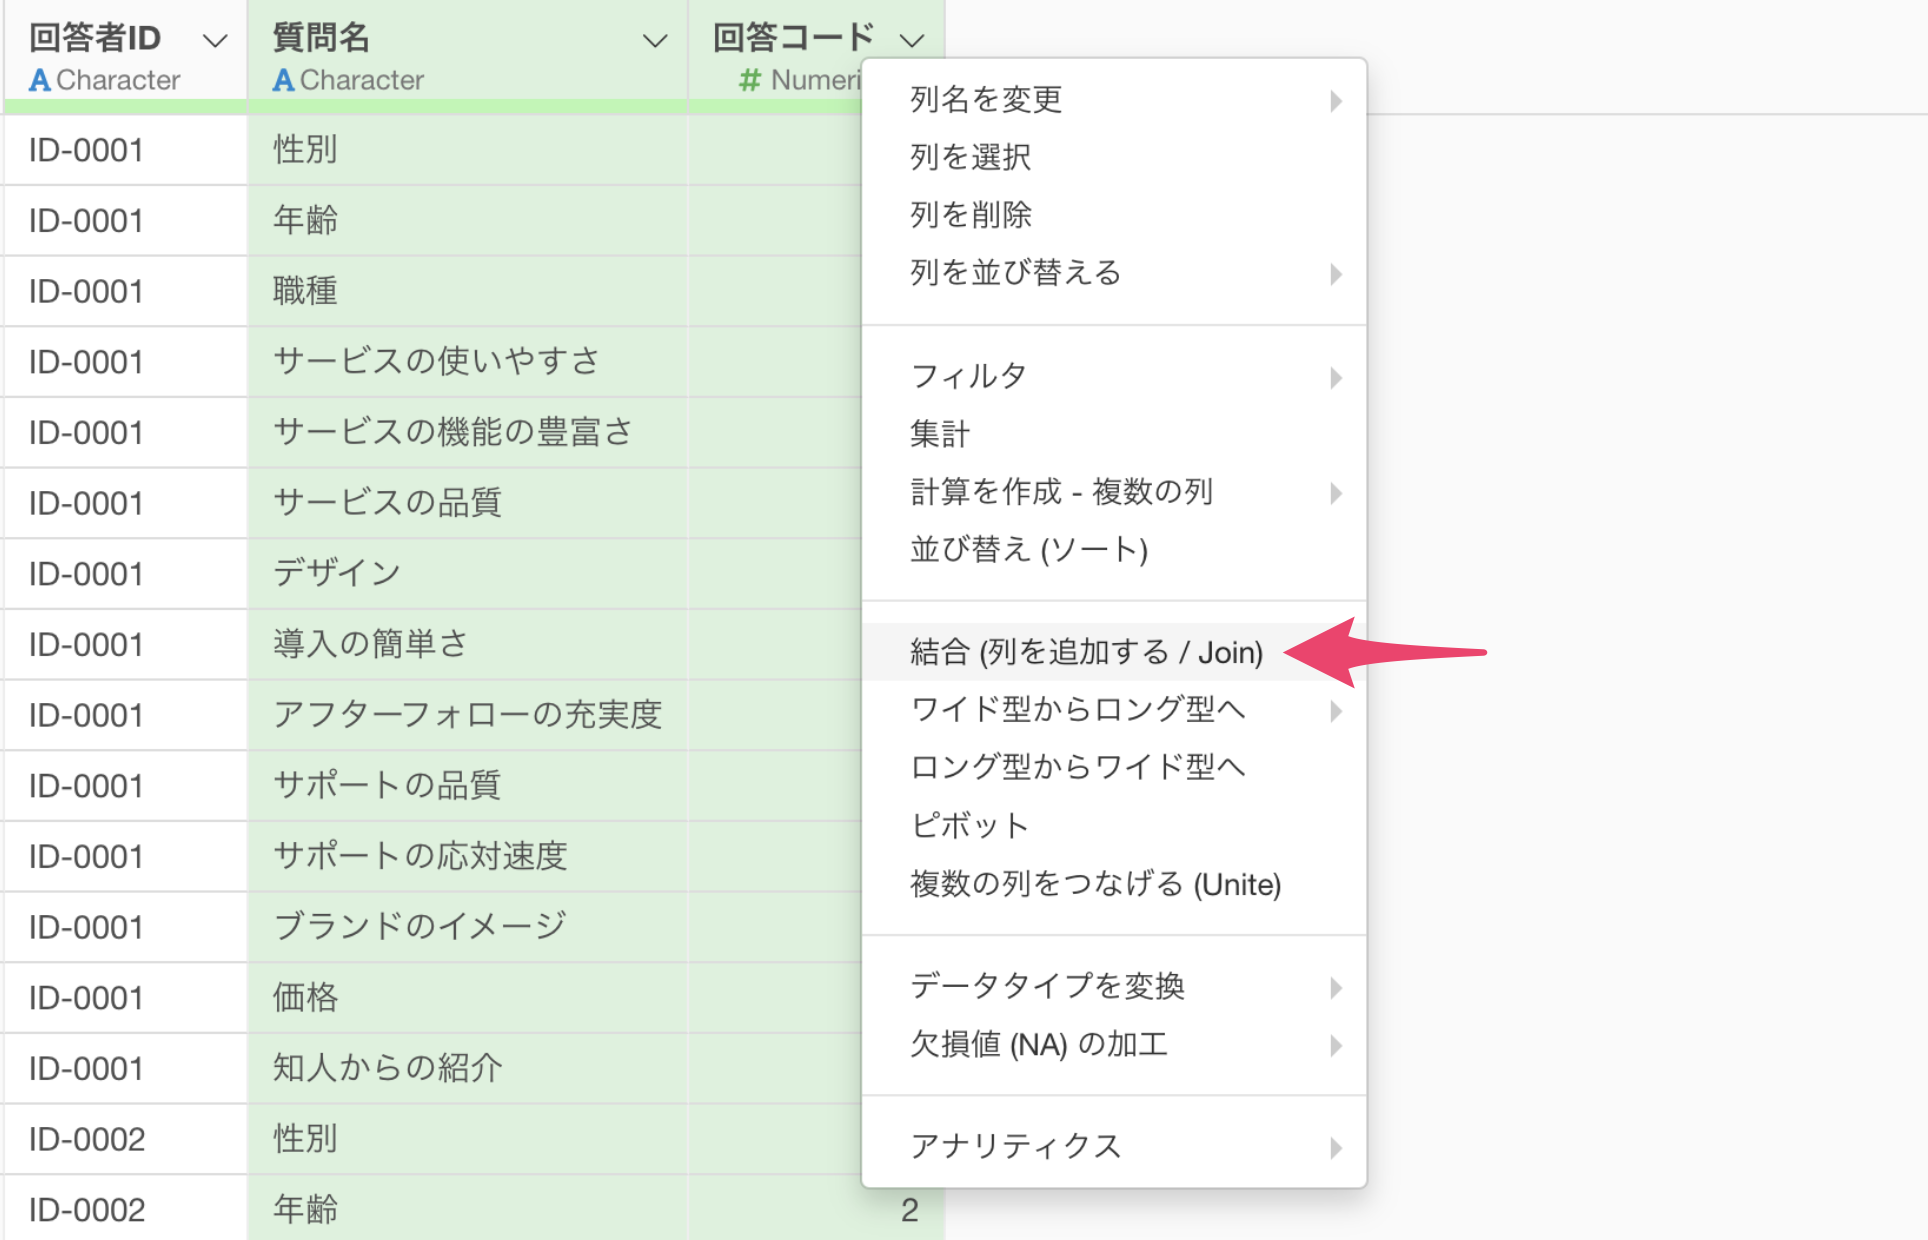Choose ロング型からワイド型へ menu item

click(1077, 767)
